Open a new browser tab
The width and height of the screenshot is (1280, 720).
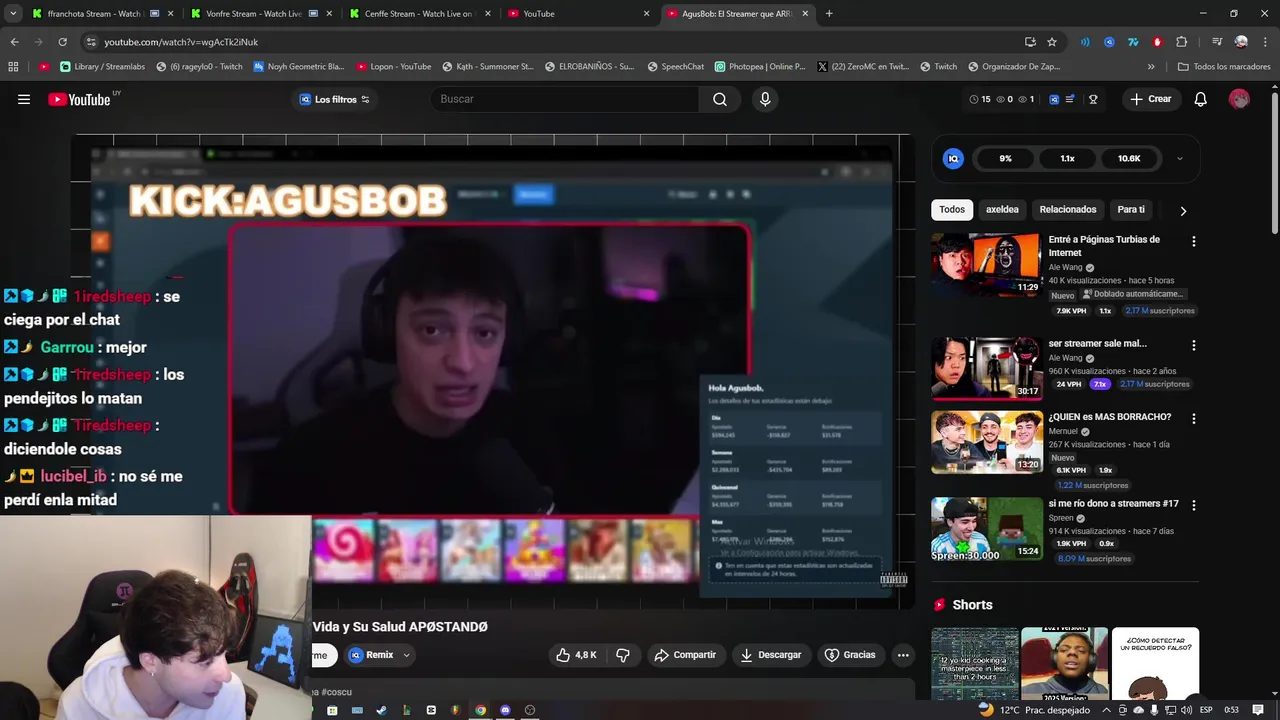(x=829, y=14)
